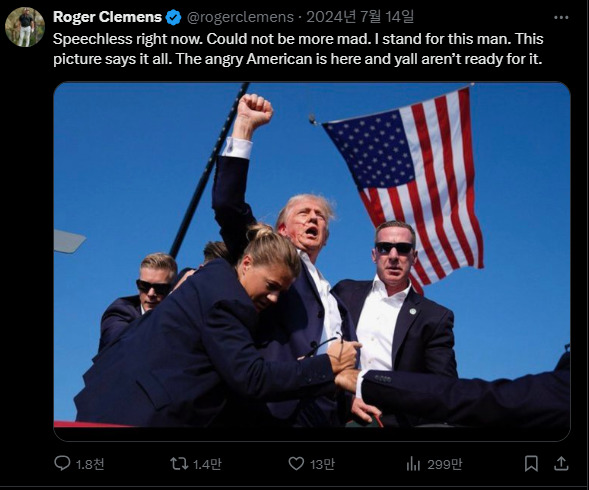Viewport: 589px width, 490px height.
Task: Open Roger Clemens profile avatar
Action: [x=25, y=27]
